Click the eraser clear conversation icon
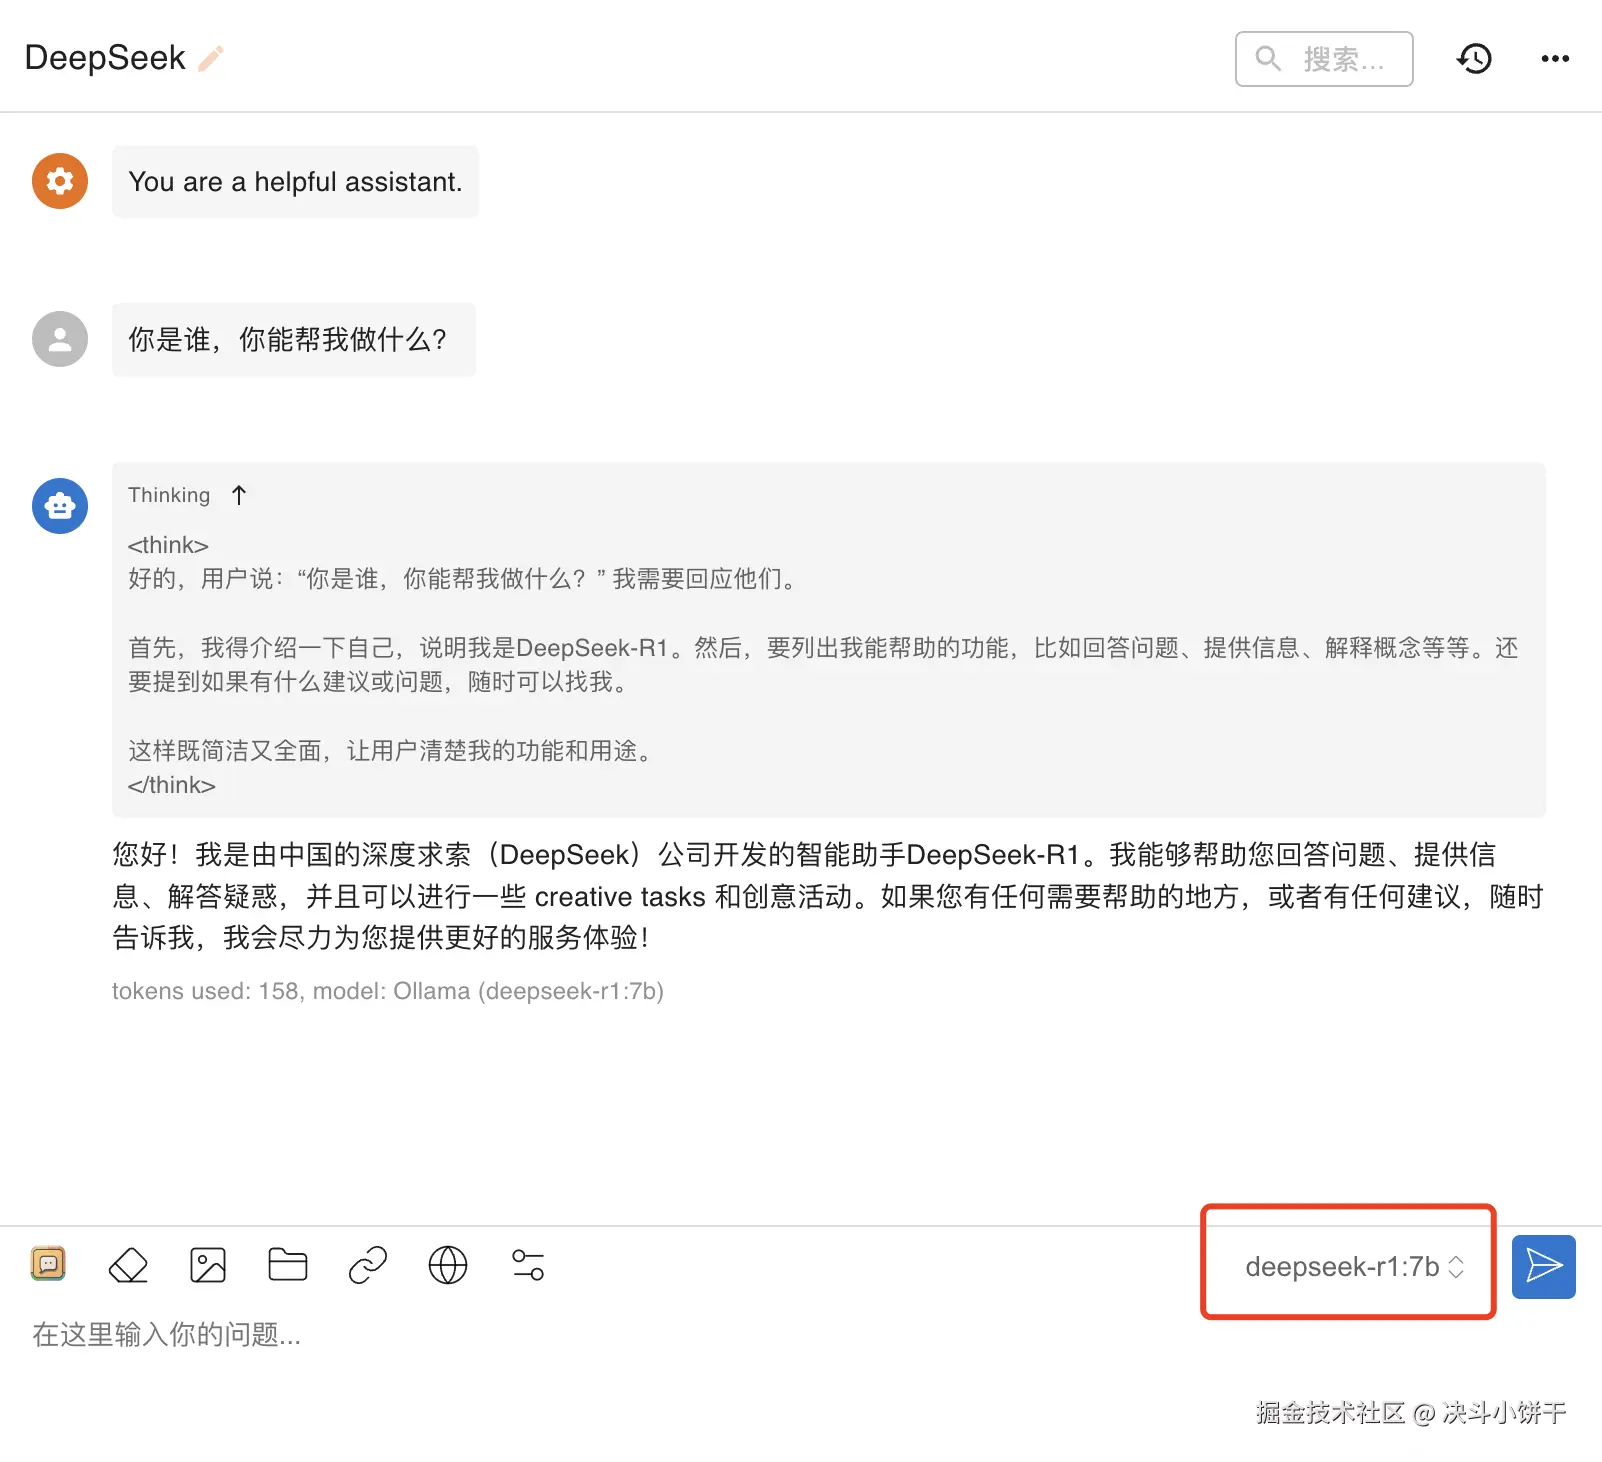 tap(128, 1265)
